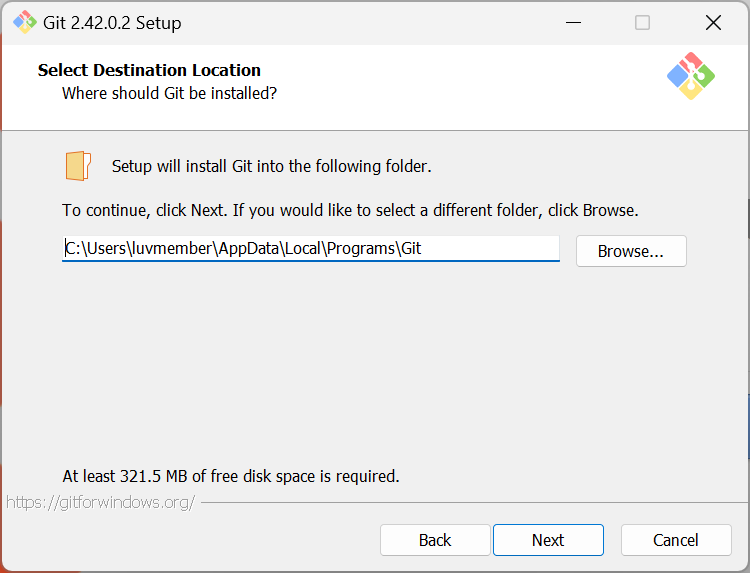Click the Git icon in the title bar
The image size is (750, 573).
[24, 22]
